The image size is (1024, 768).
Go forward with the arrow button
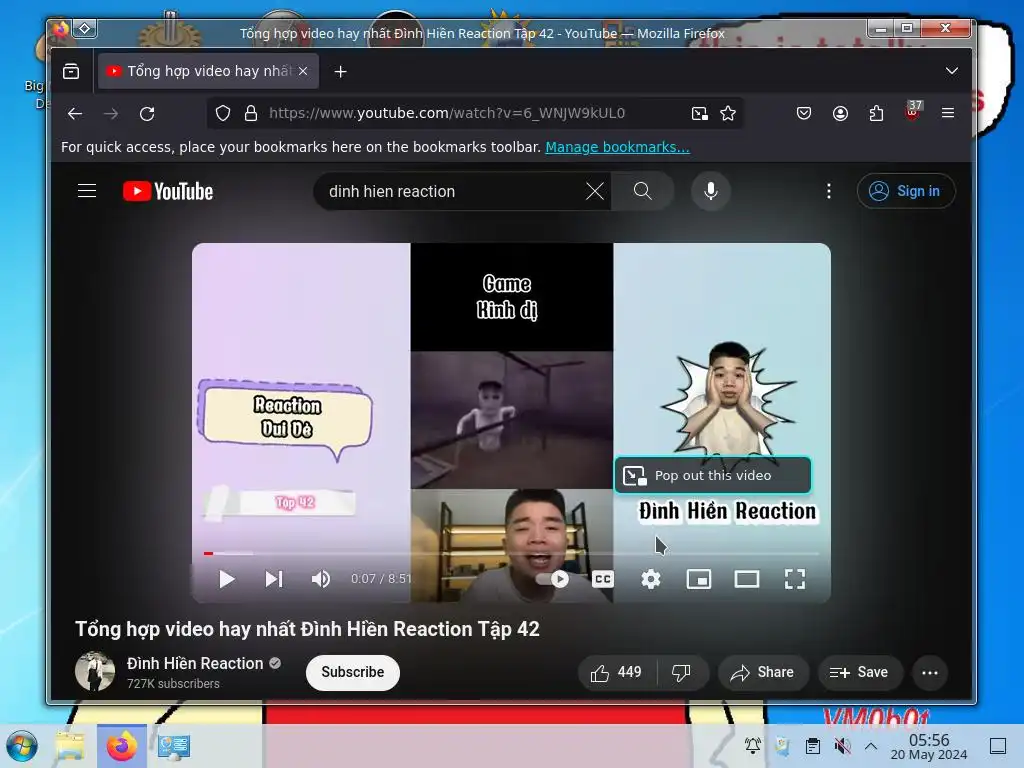point(111,114)
